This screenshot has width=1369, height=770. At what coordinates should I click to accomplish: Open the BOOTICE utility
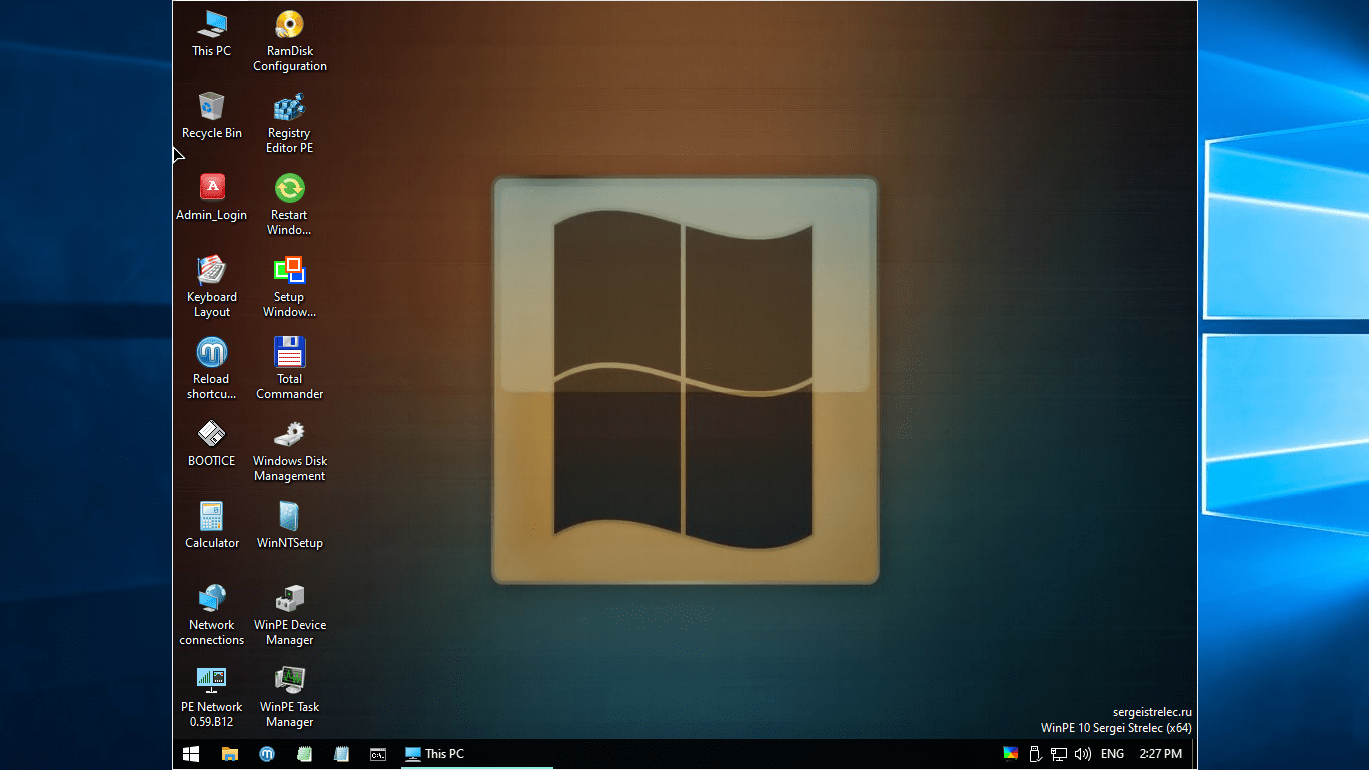point(211,443)
